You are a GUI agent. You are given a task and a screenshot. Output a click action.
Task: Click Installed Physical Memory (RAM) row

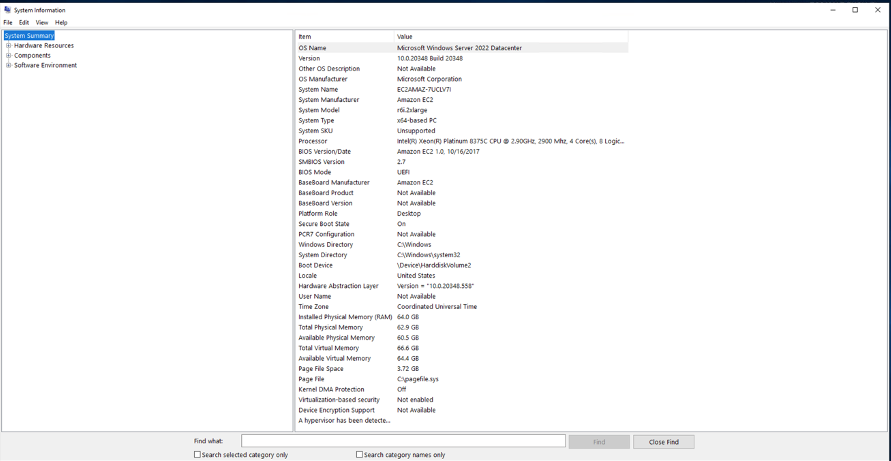pyautogui.click(x=462, y=317)
